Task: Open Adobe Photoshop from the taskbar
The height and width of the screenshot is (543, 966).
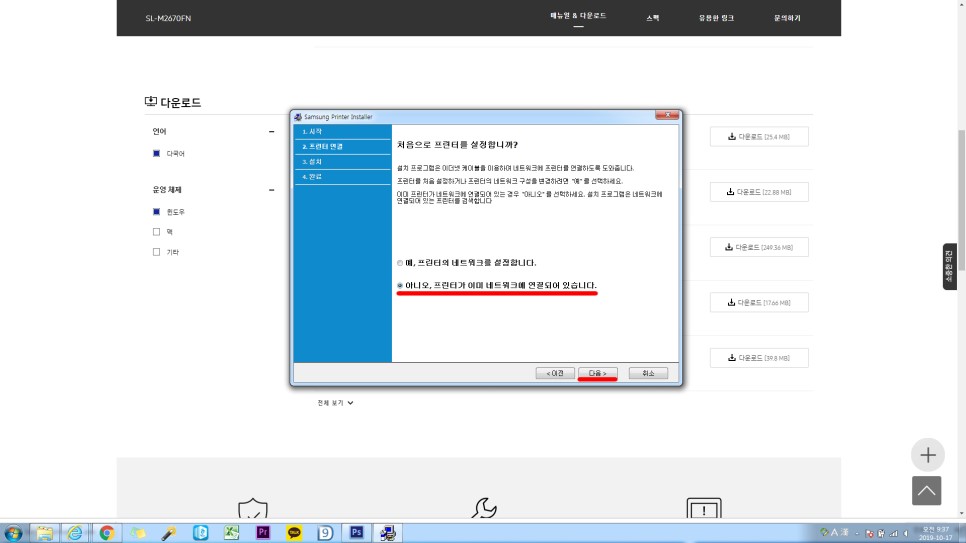Action: (x=357, y=533)
